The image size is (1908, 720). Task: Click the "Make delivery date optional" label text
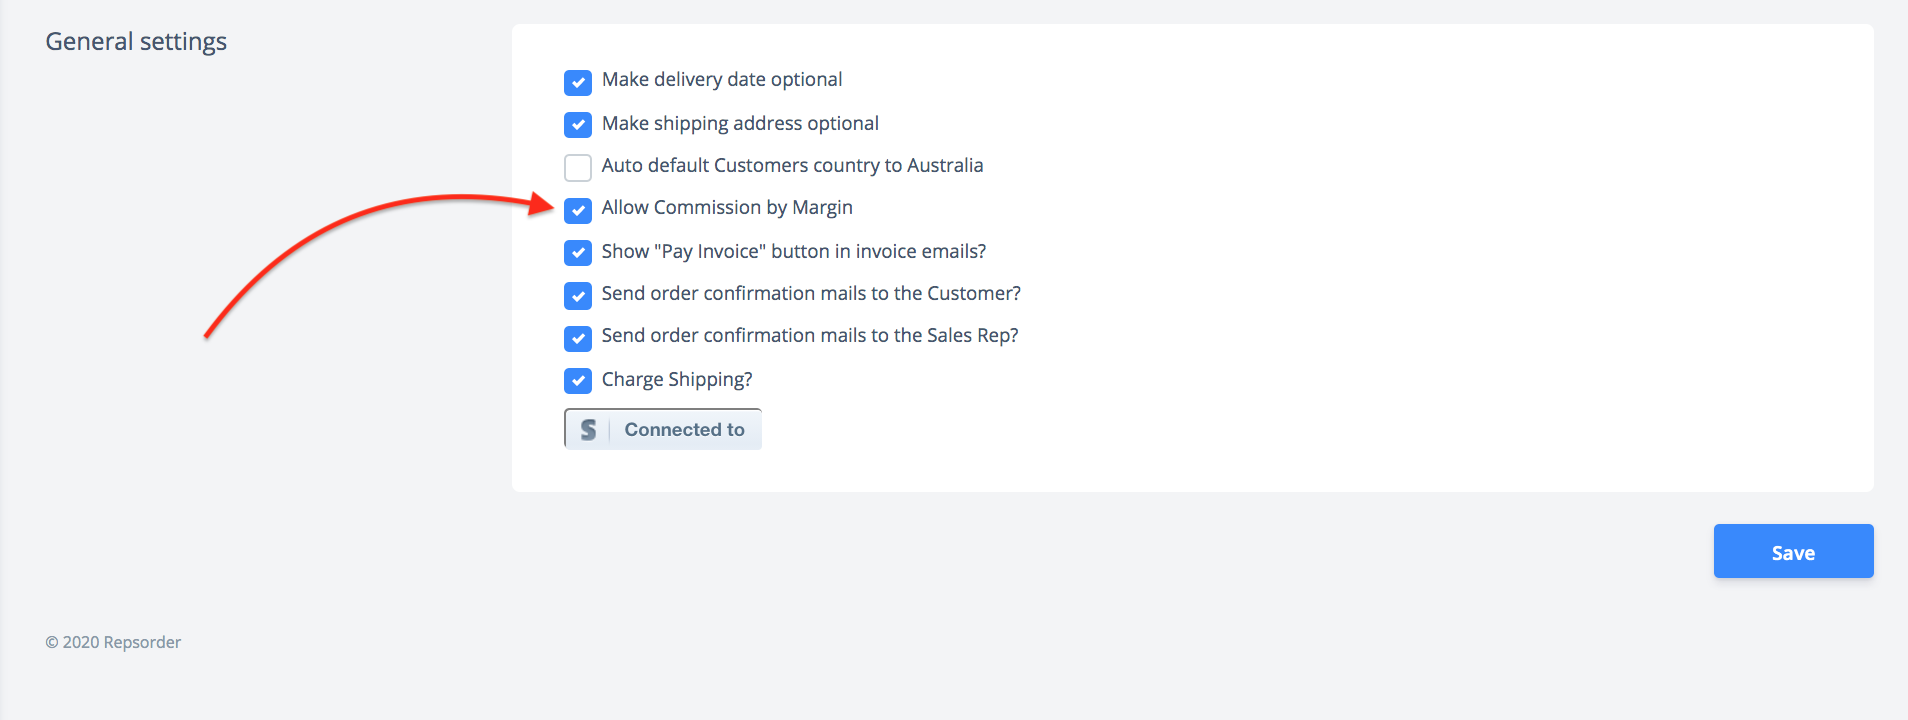[722, 80]
